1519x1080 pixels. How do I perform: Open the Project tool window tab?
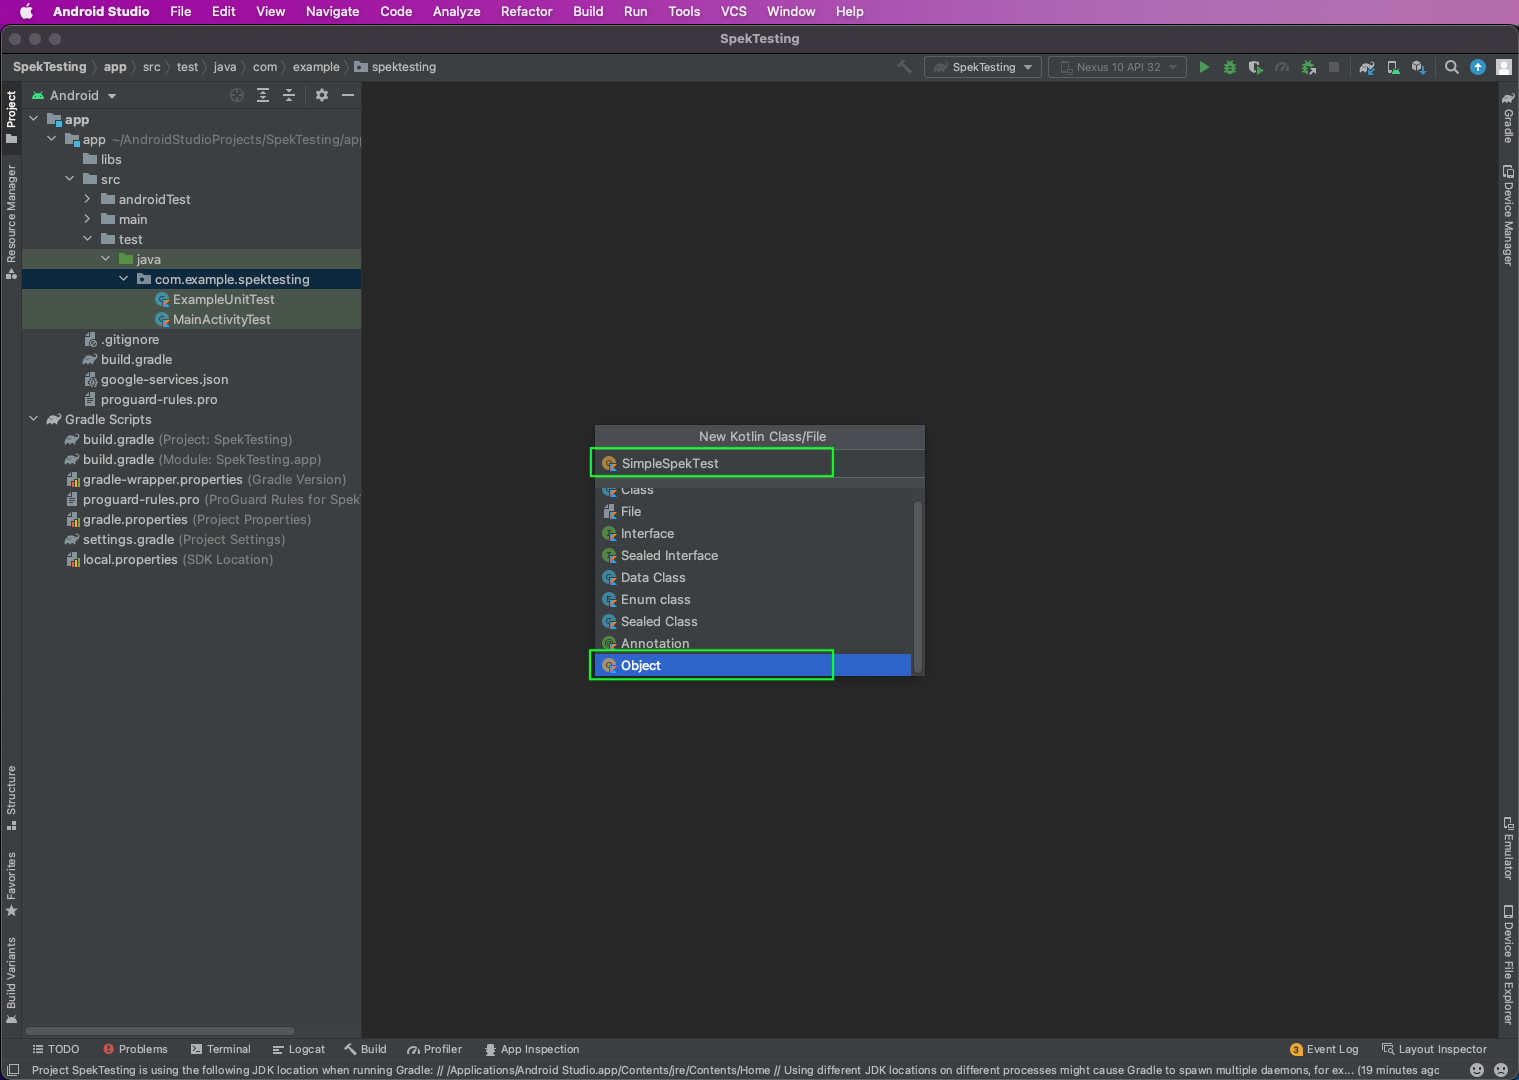point(11,117)
